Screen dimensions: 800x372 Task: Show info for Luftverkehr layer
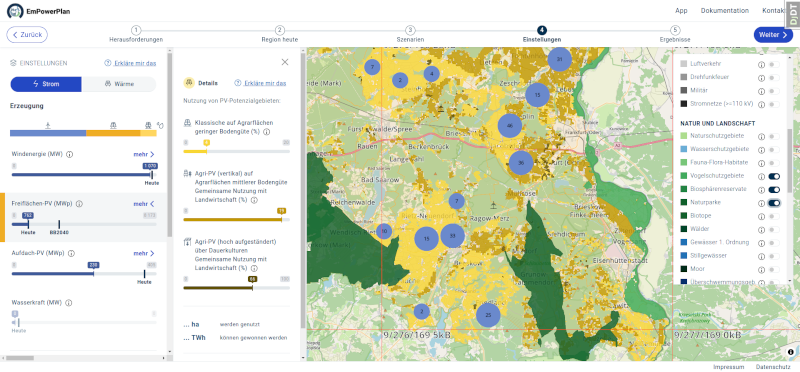761,64
